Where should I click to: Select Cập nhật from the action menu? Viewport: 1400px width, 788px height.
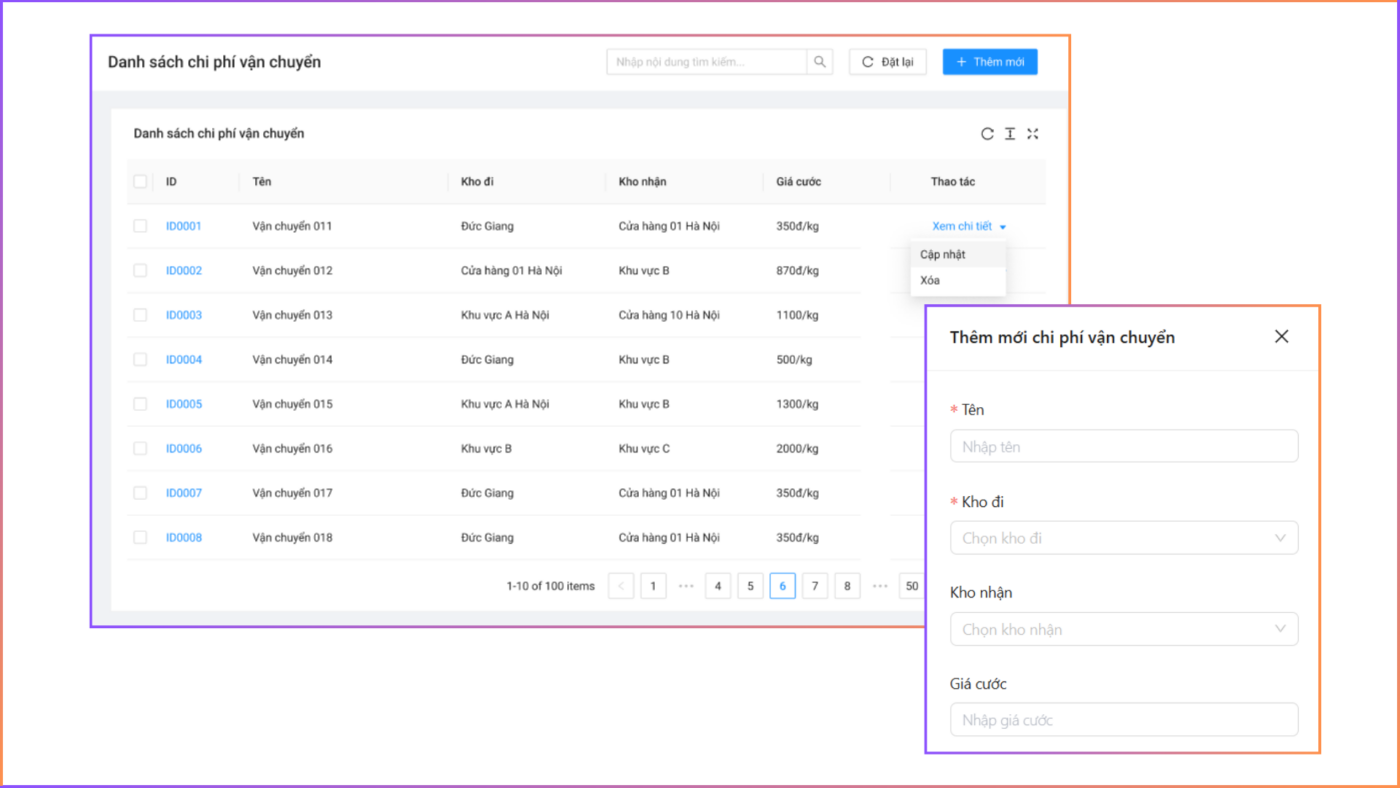pos(957,254)
